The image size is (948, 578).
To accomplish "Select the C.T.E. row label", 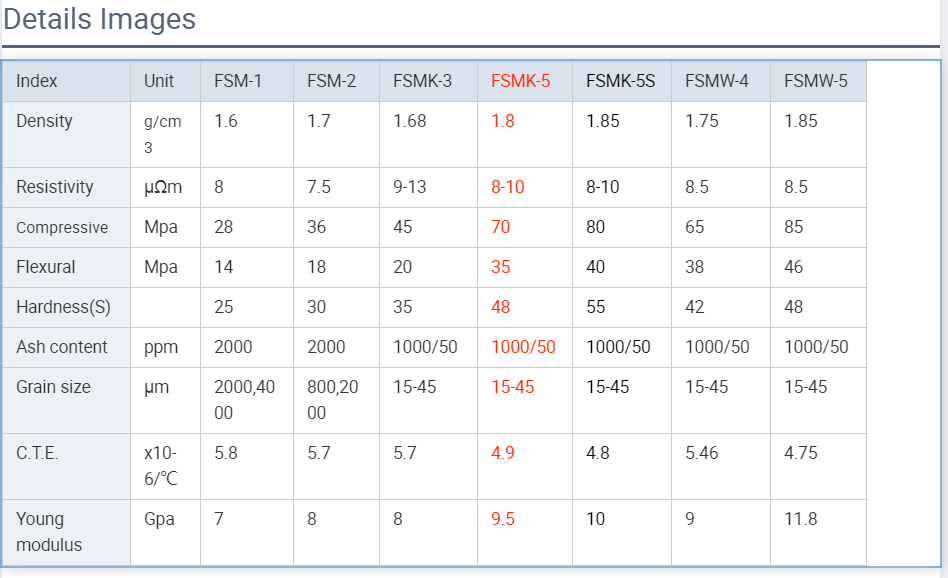I will [37, 453].
